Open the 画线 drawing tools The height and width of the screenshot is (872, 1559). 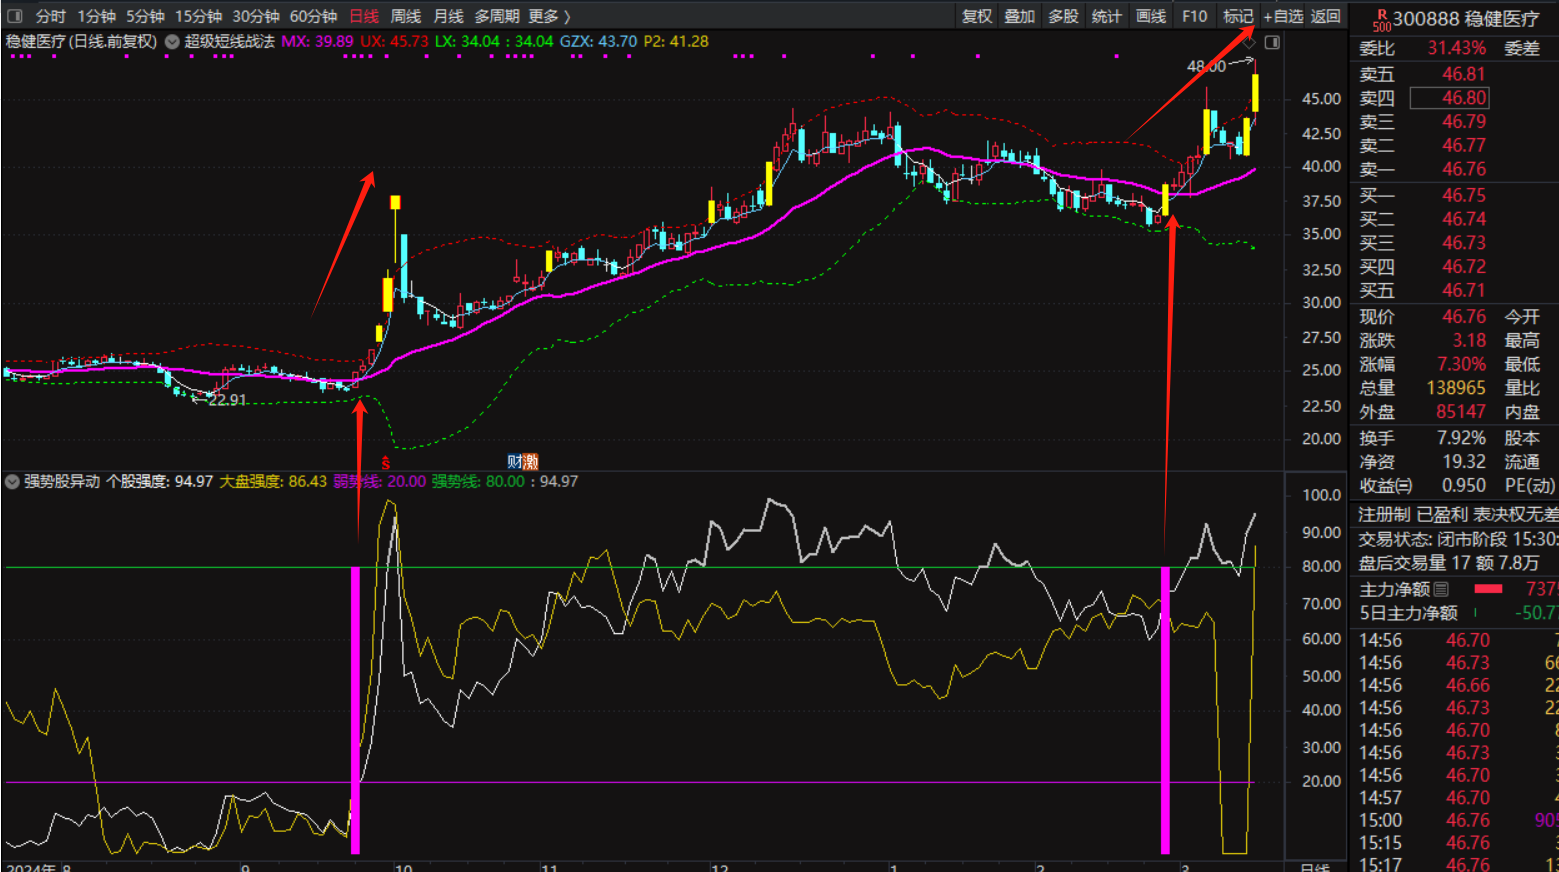(x=1151, y=16)
